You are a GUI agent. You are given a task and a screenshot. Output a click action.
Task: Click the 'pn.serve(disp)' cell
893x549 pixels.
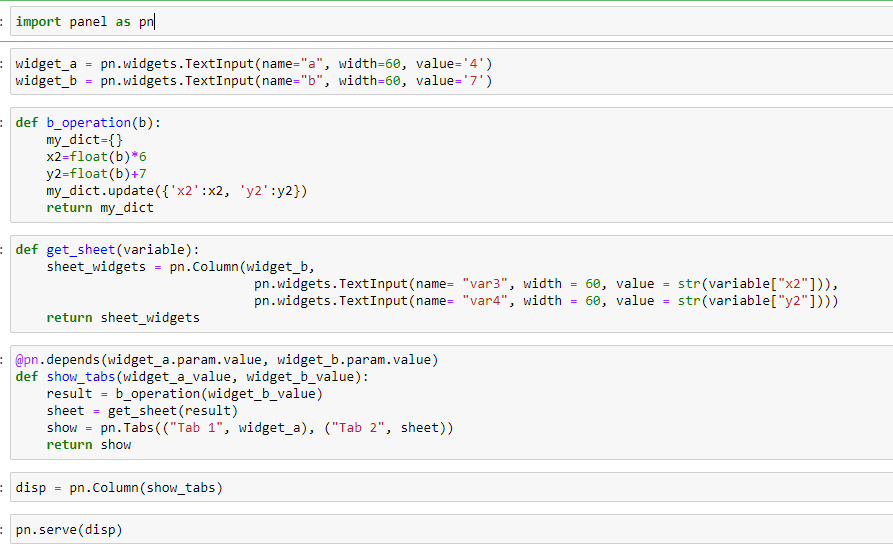pyautogui.click(x=451, y=530)
